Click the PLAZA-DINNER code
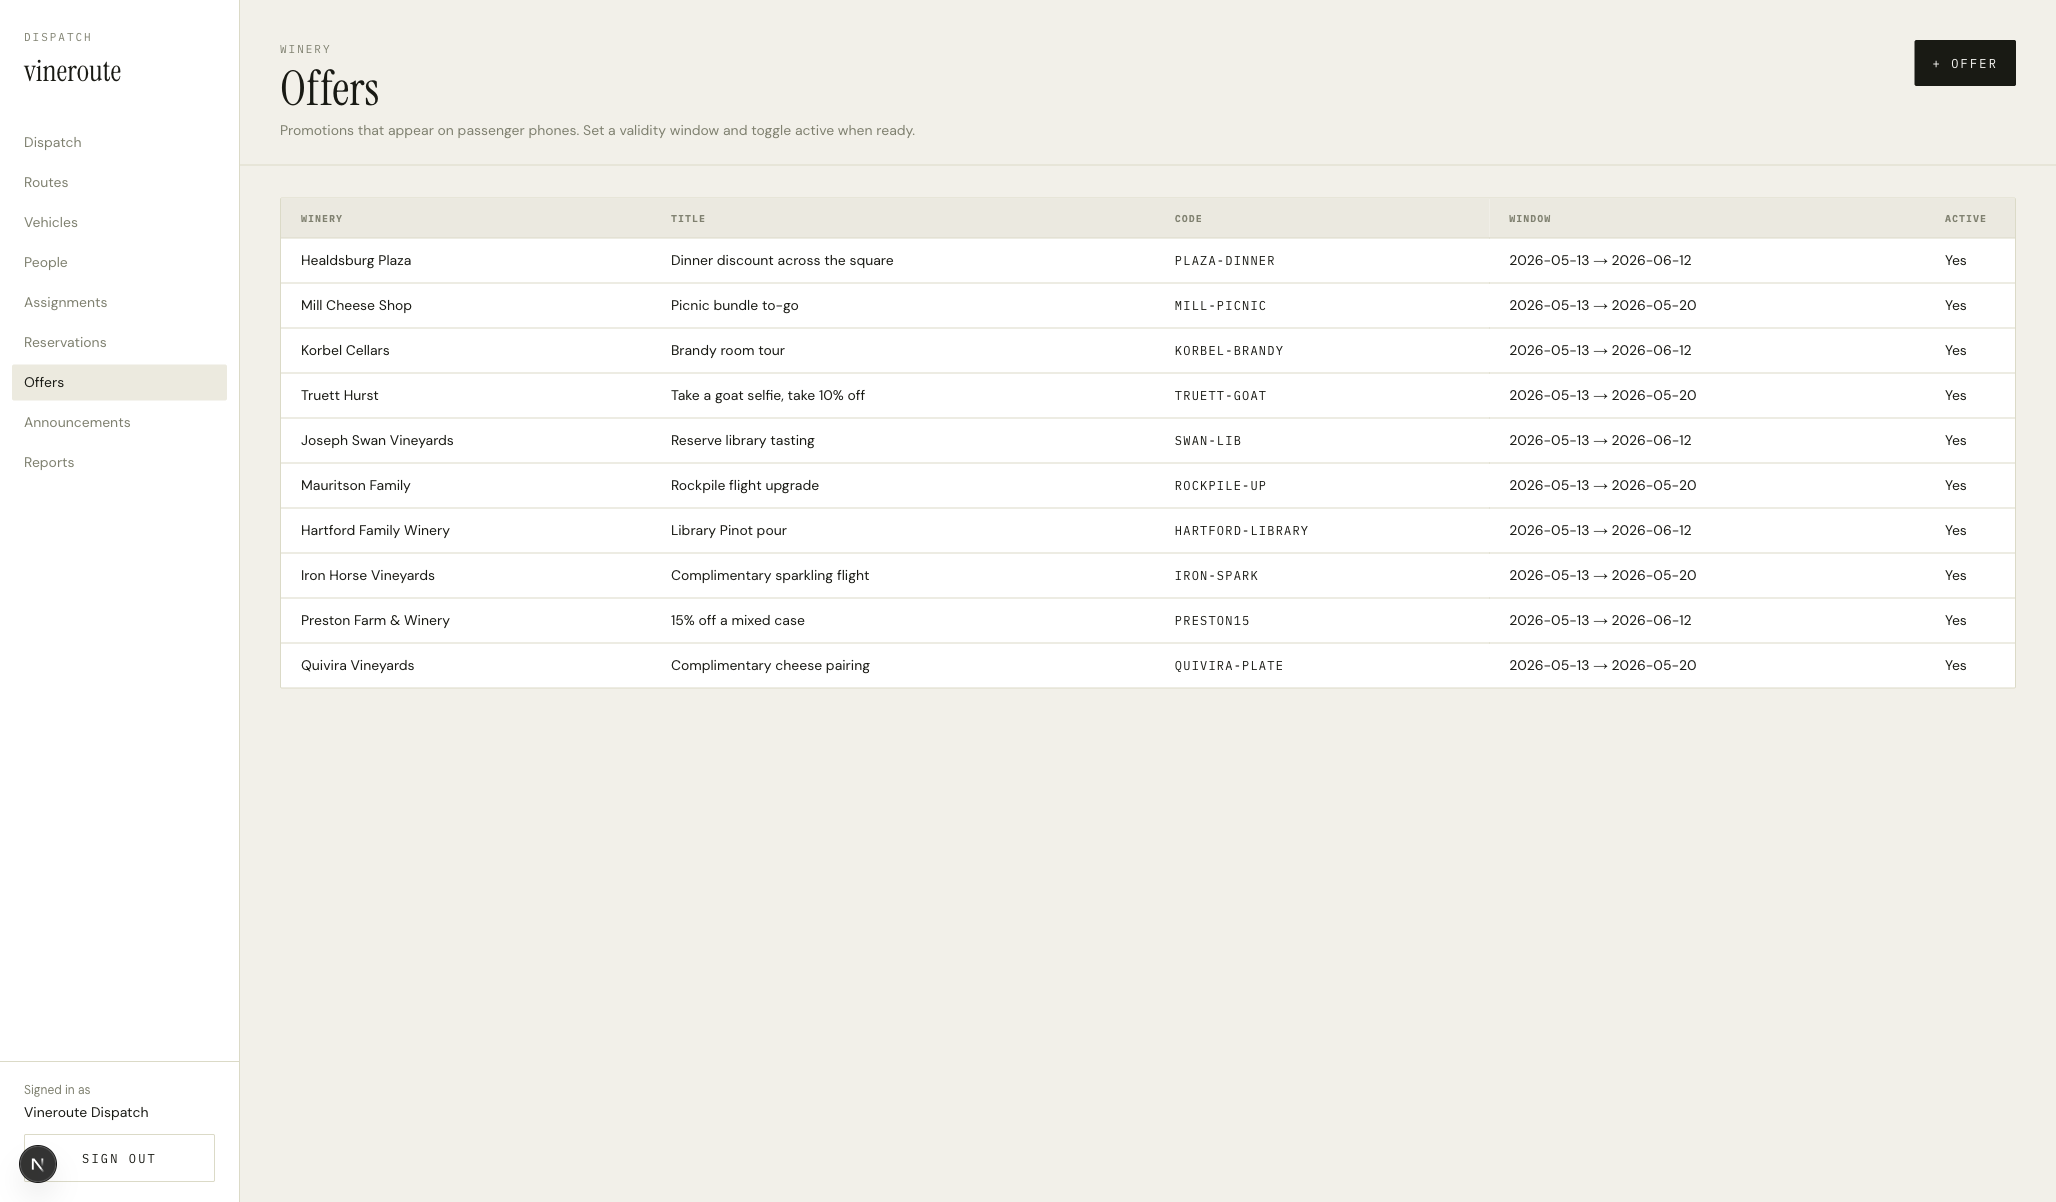Screen dimensions: 2056x1202 coord(1225,261)
